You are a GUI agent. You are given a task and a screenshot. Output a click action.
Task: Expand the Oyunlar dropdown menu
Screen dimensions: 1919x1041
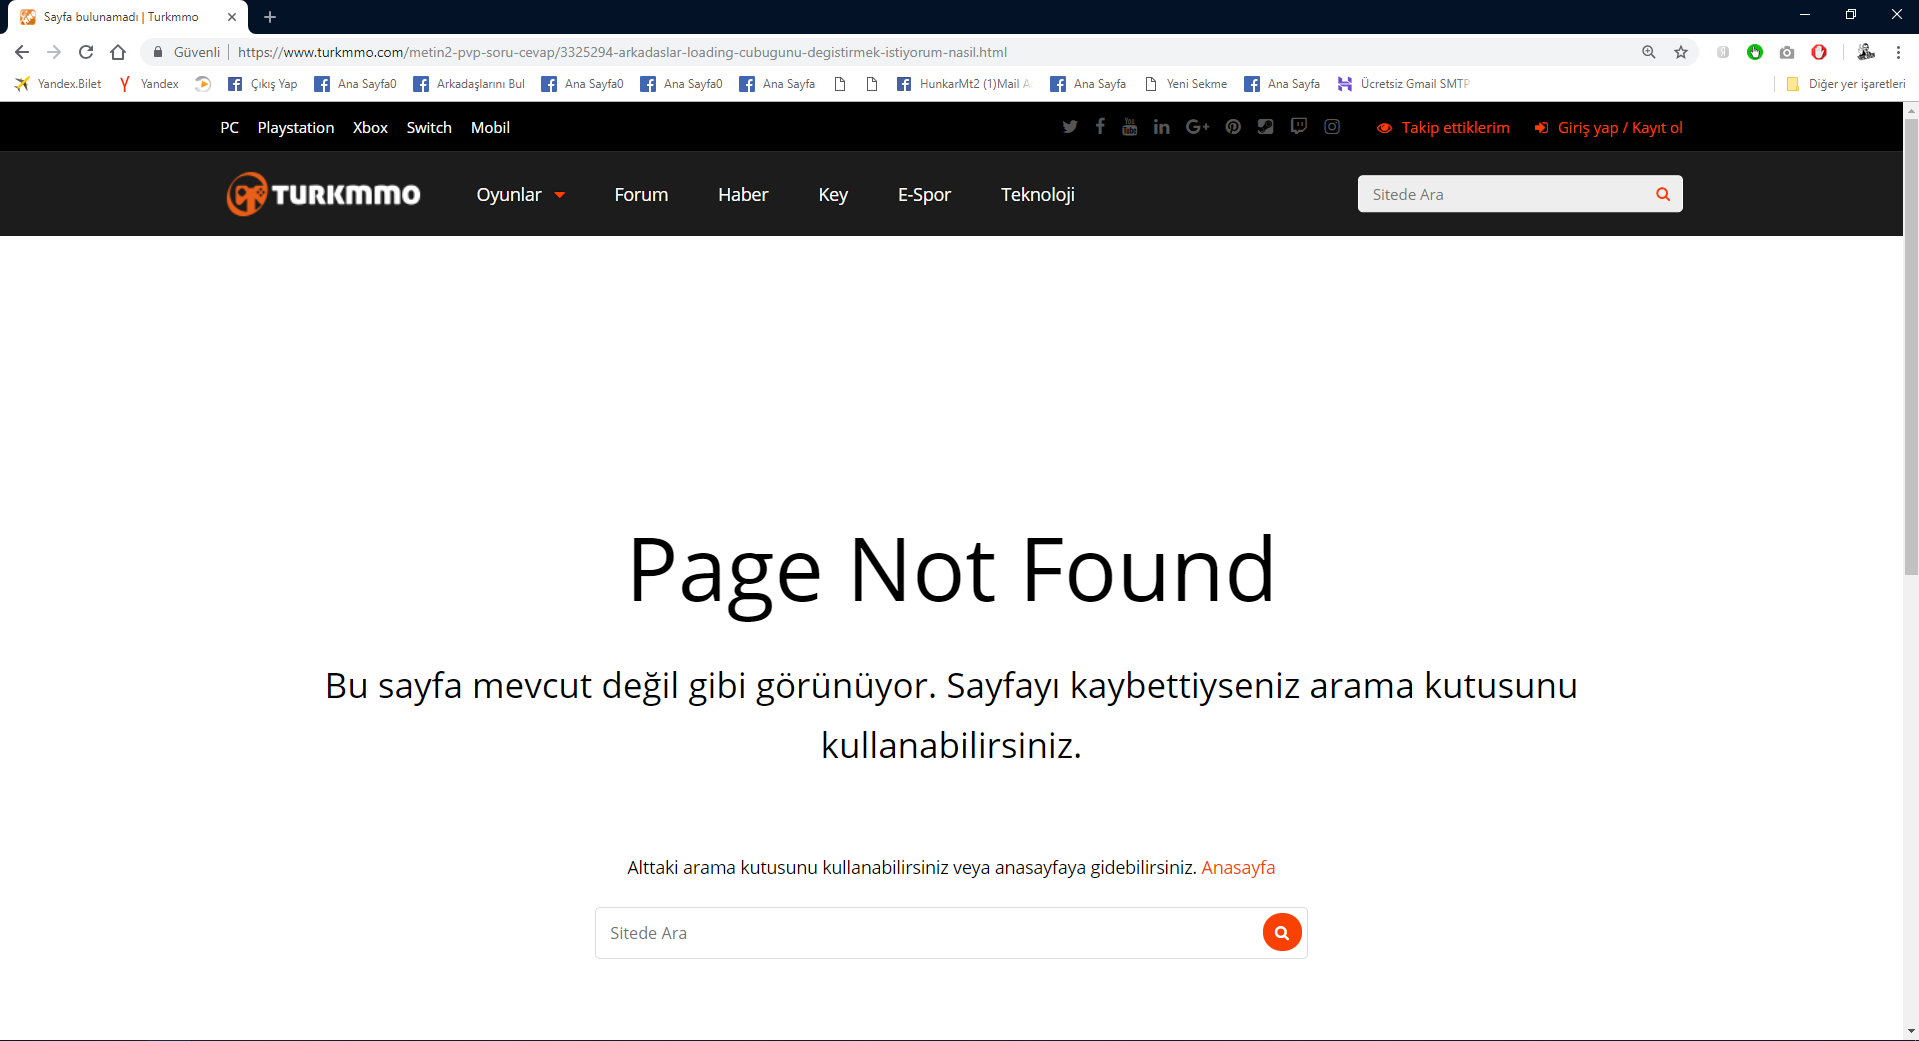coord(520,194)
